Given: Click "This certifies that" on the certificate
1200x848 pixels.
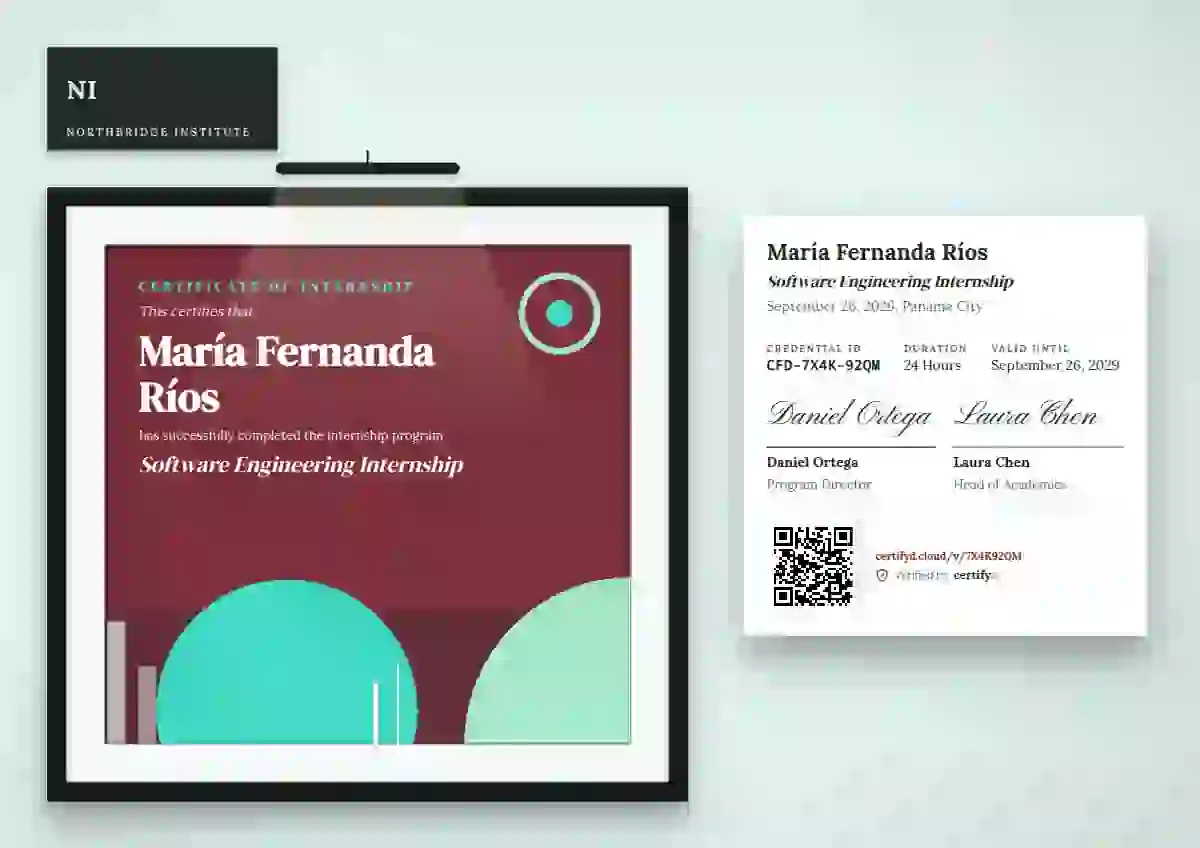Looking at the screenshot, I should (196, 311).
